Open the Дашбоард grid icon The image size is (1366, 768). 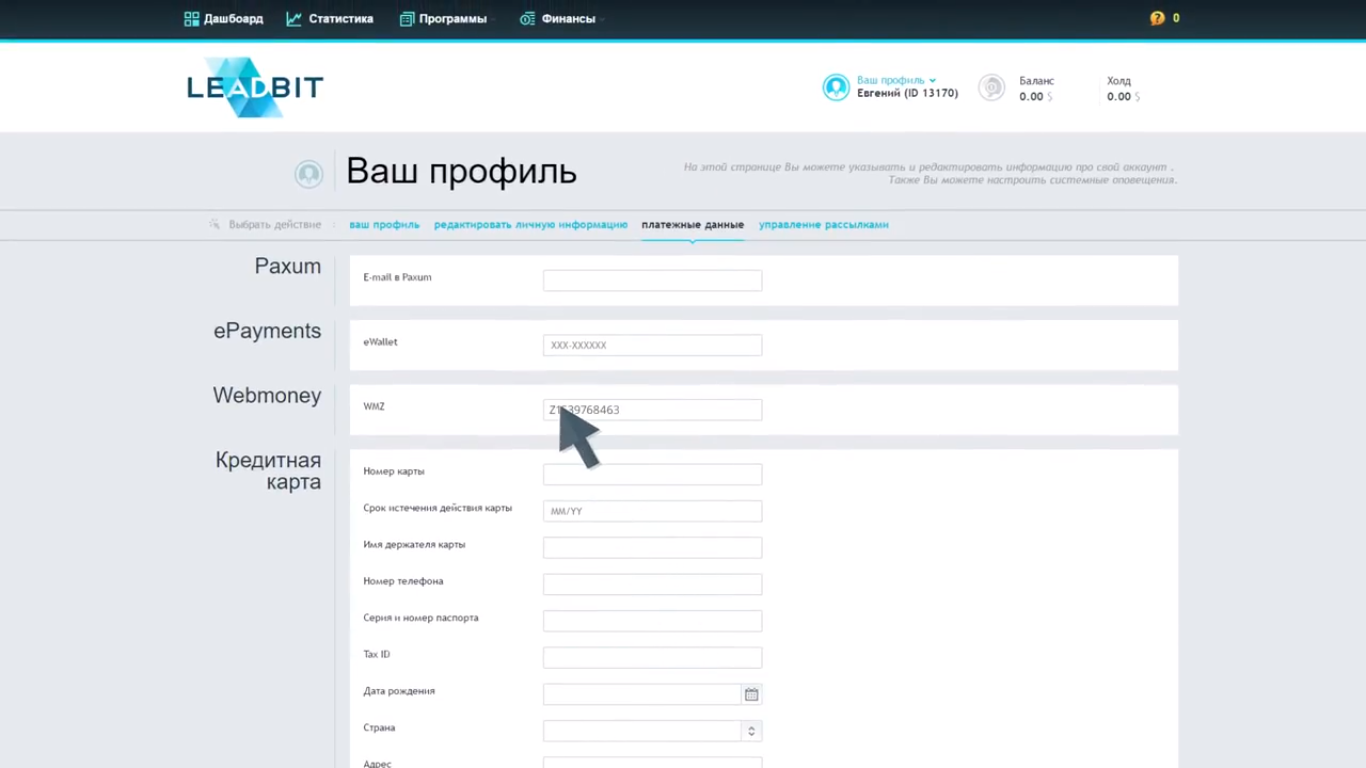tap(191, 18)
